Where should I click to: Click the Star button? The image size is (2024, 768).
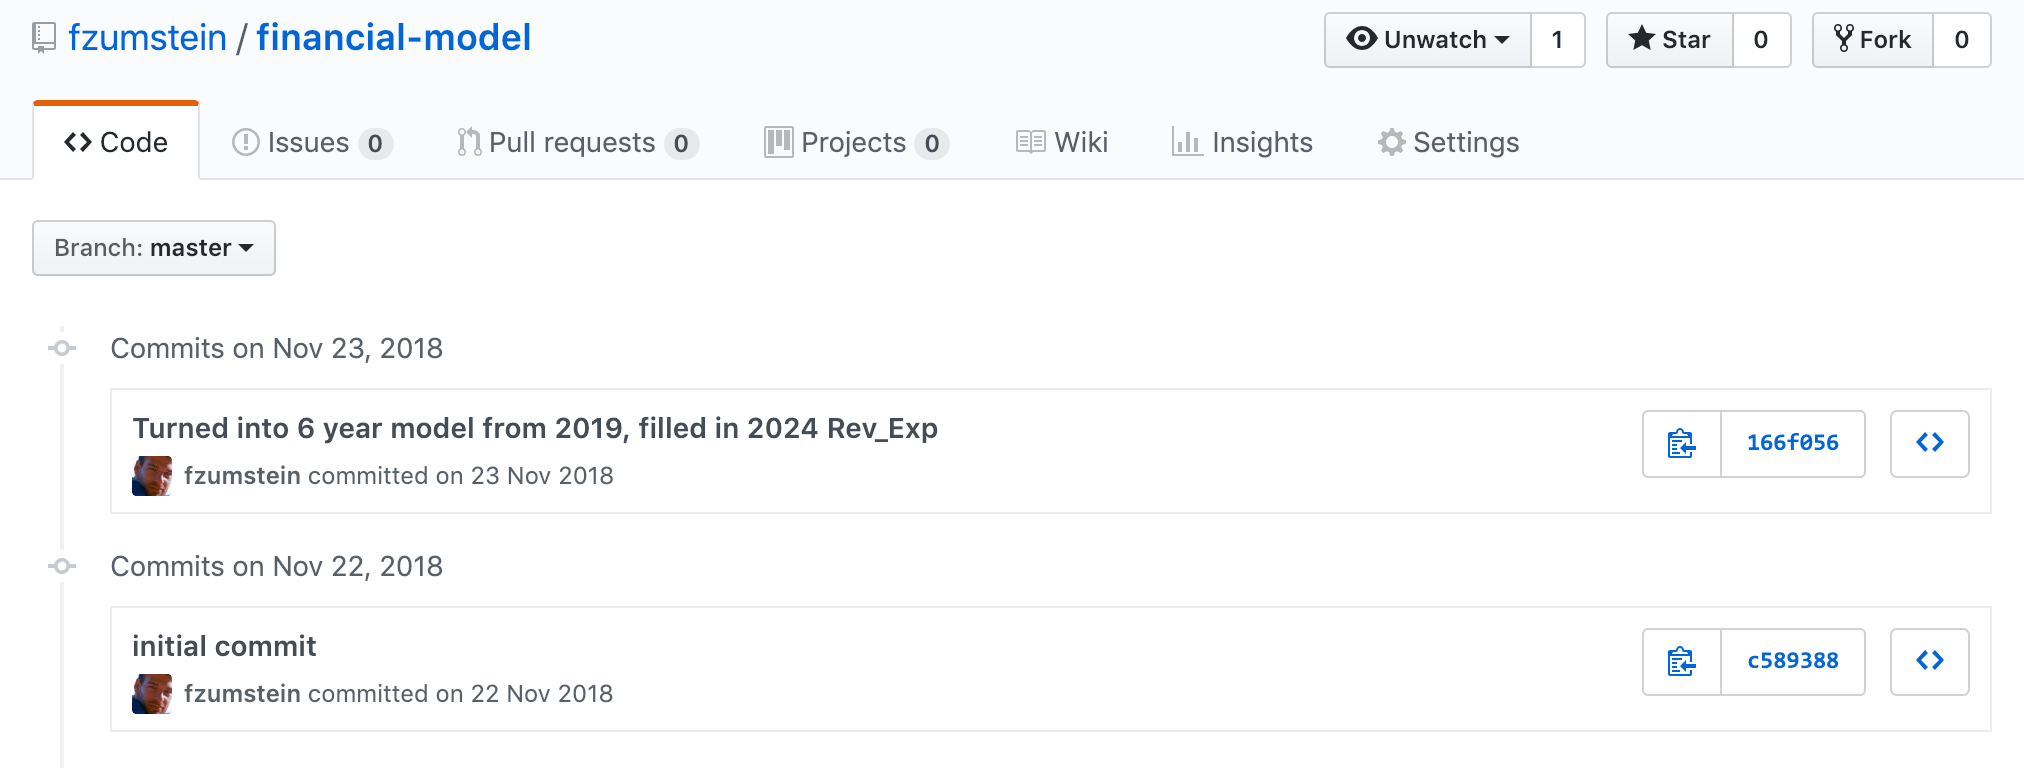pyautogui.click(x=1669, y=40)
